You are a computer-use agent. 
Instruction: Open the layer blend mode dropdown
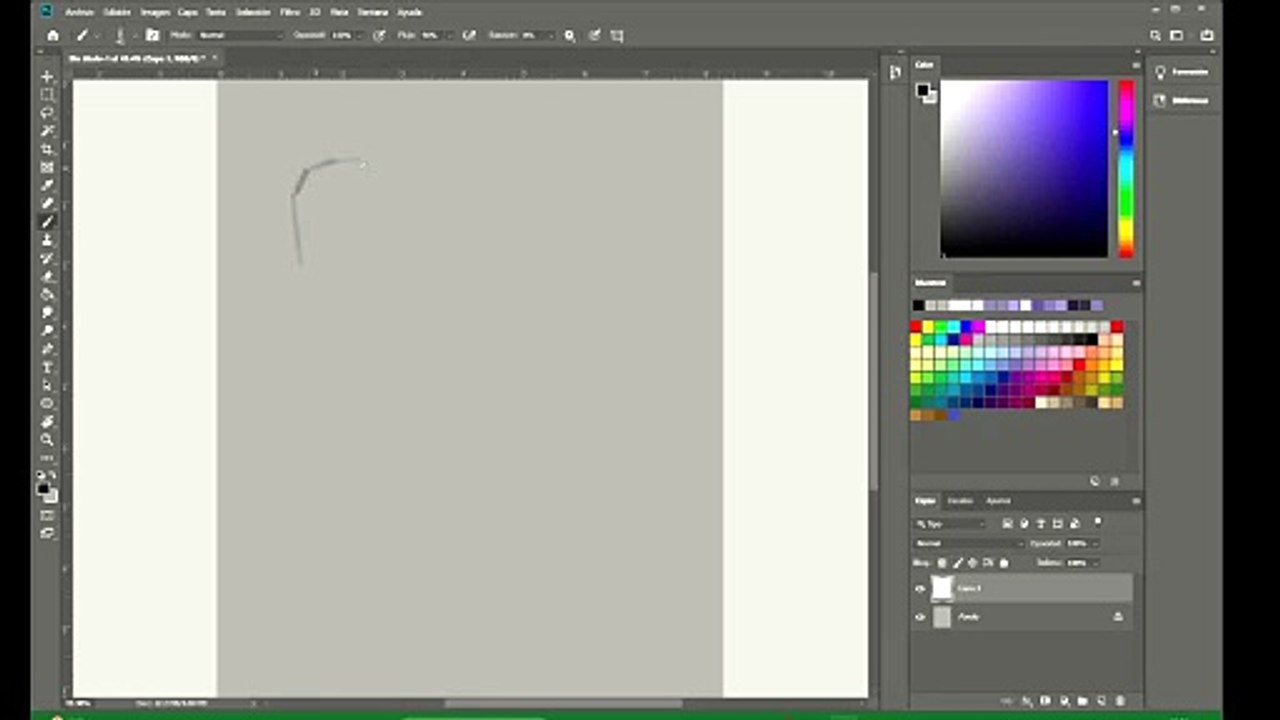coord(969,543)
